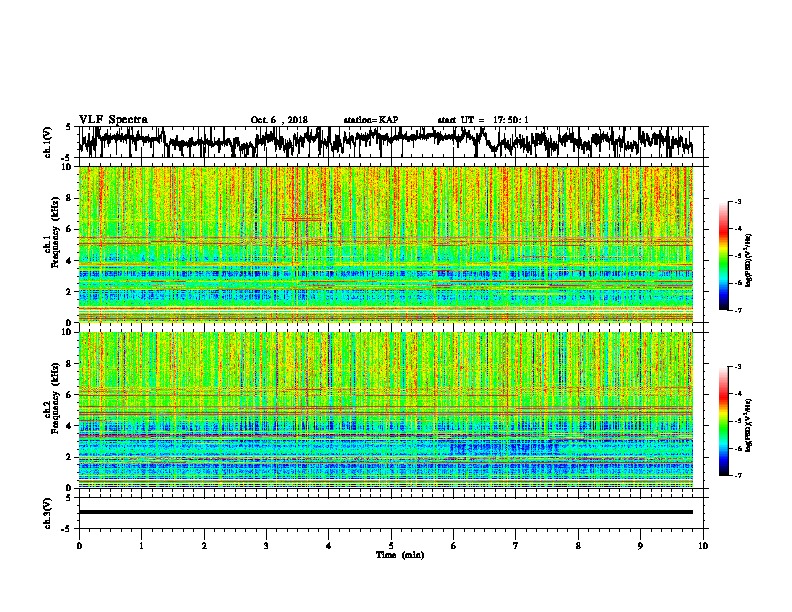Click the '-3' label on ch.1 color scale
Image resolution: width=792 pixels, height=612 pixels.
click(x=737, y=201)
